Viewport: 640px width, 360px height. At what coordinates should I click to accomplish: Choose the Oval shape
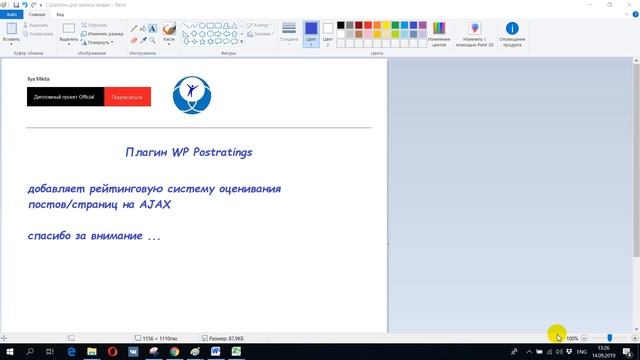pos(202,26)
